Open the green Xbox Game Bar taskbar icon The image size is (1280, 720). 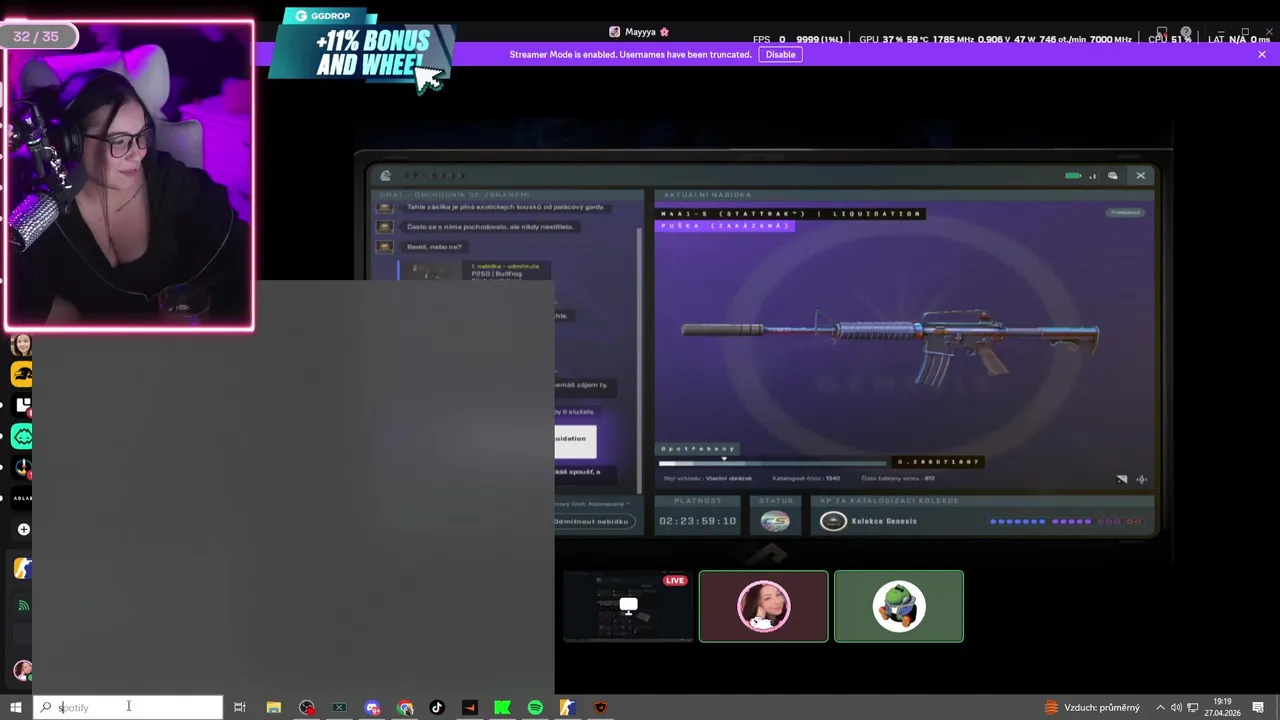click(339, 707)
